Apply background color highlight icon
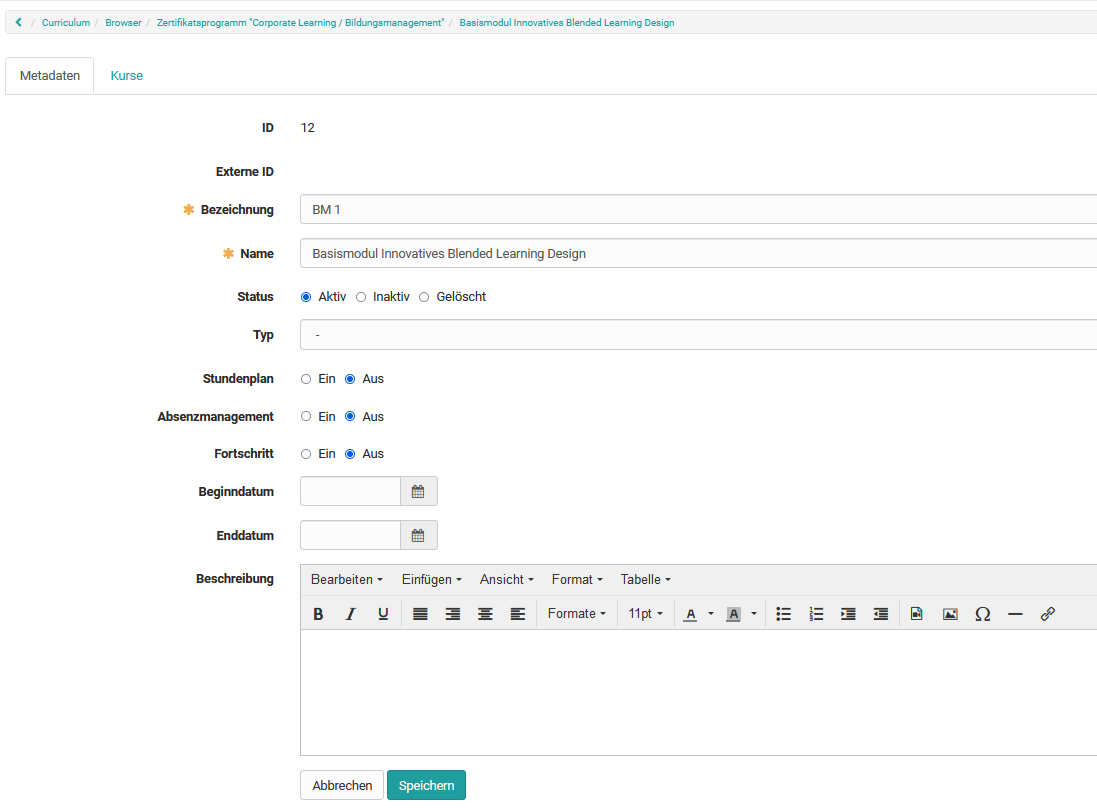The height and width of the screenshot is (811, 1097). (x=733, y=614)
